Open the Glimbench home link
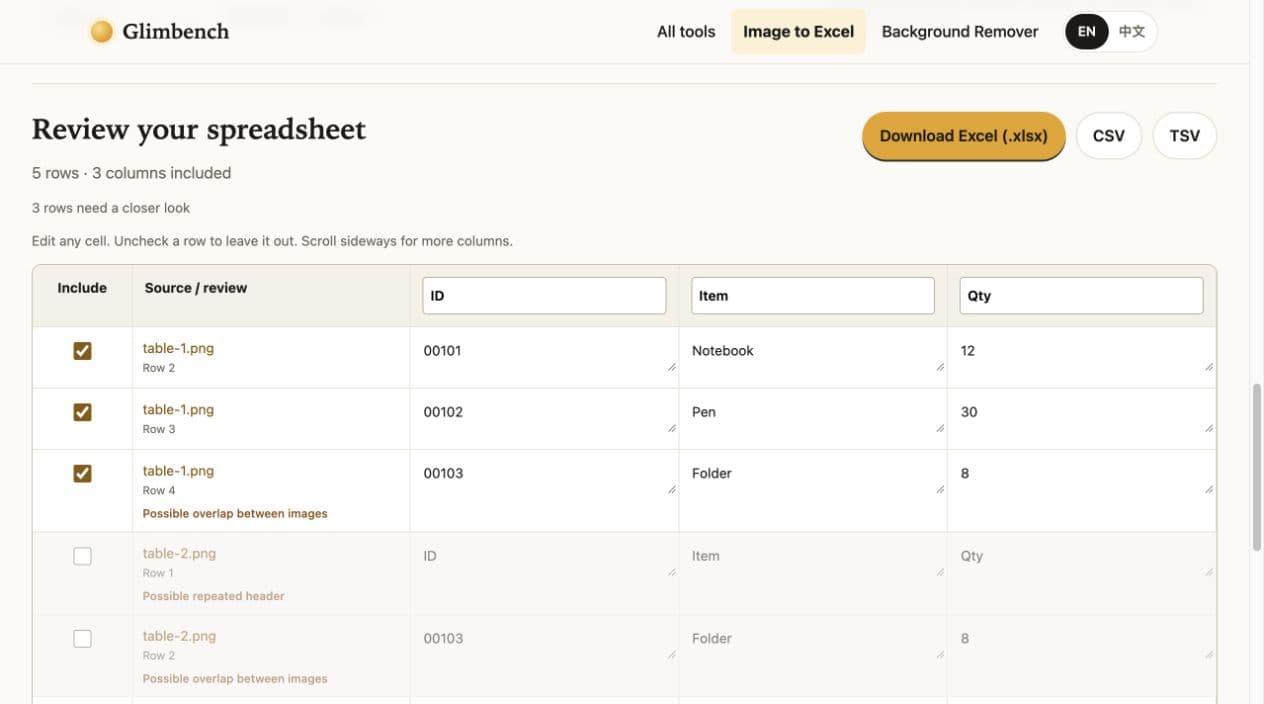The width and height of the screenshot is (1264, 704). coord(160,32)
